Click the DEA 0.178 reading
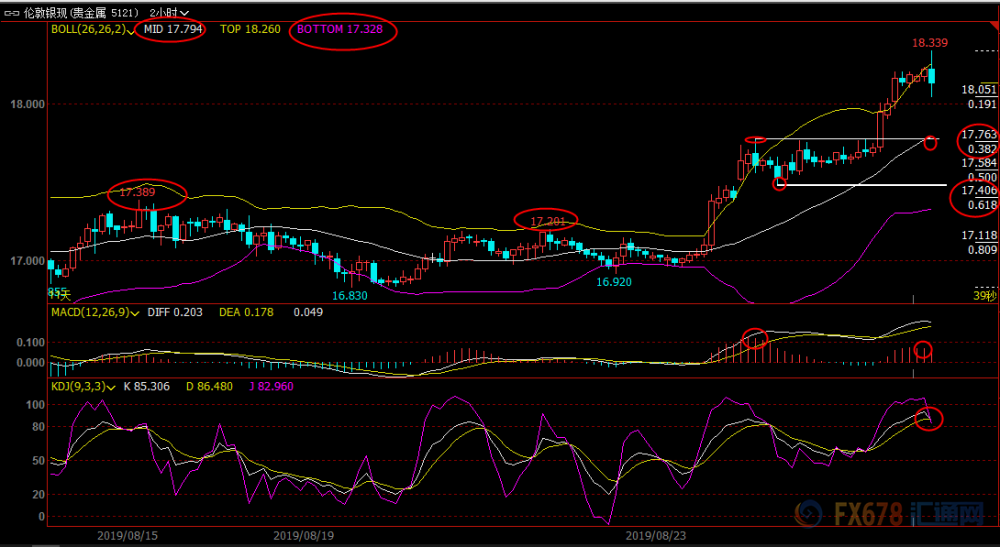The height and width of the screenshot is (547, 1000). click(x=246, y=312)
